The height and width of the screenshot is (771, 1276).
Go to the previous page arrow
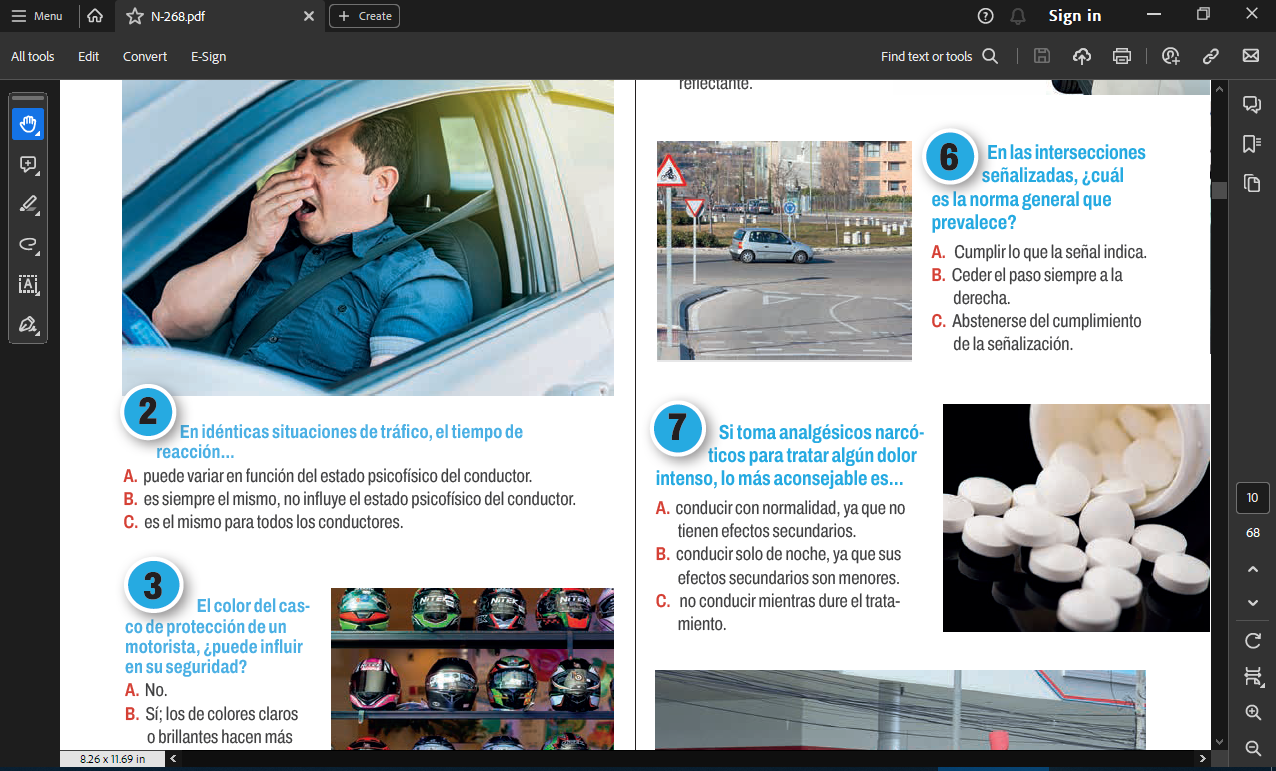pos(1252,569)
